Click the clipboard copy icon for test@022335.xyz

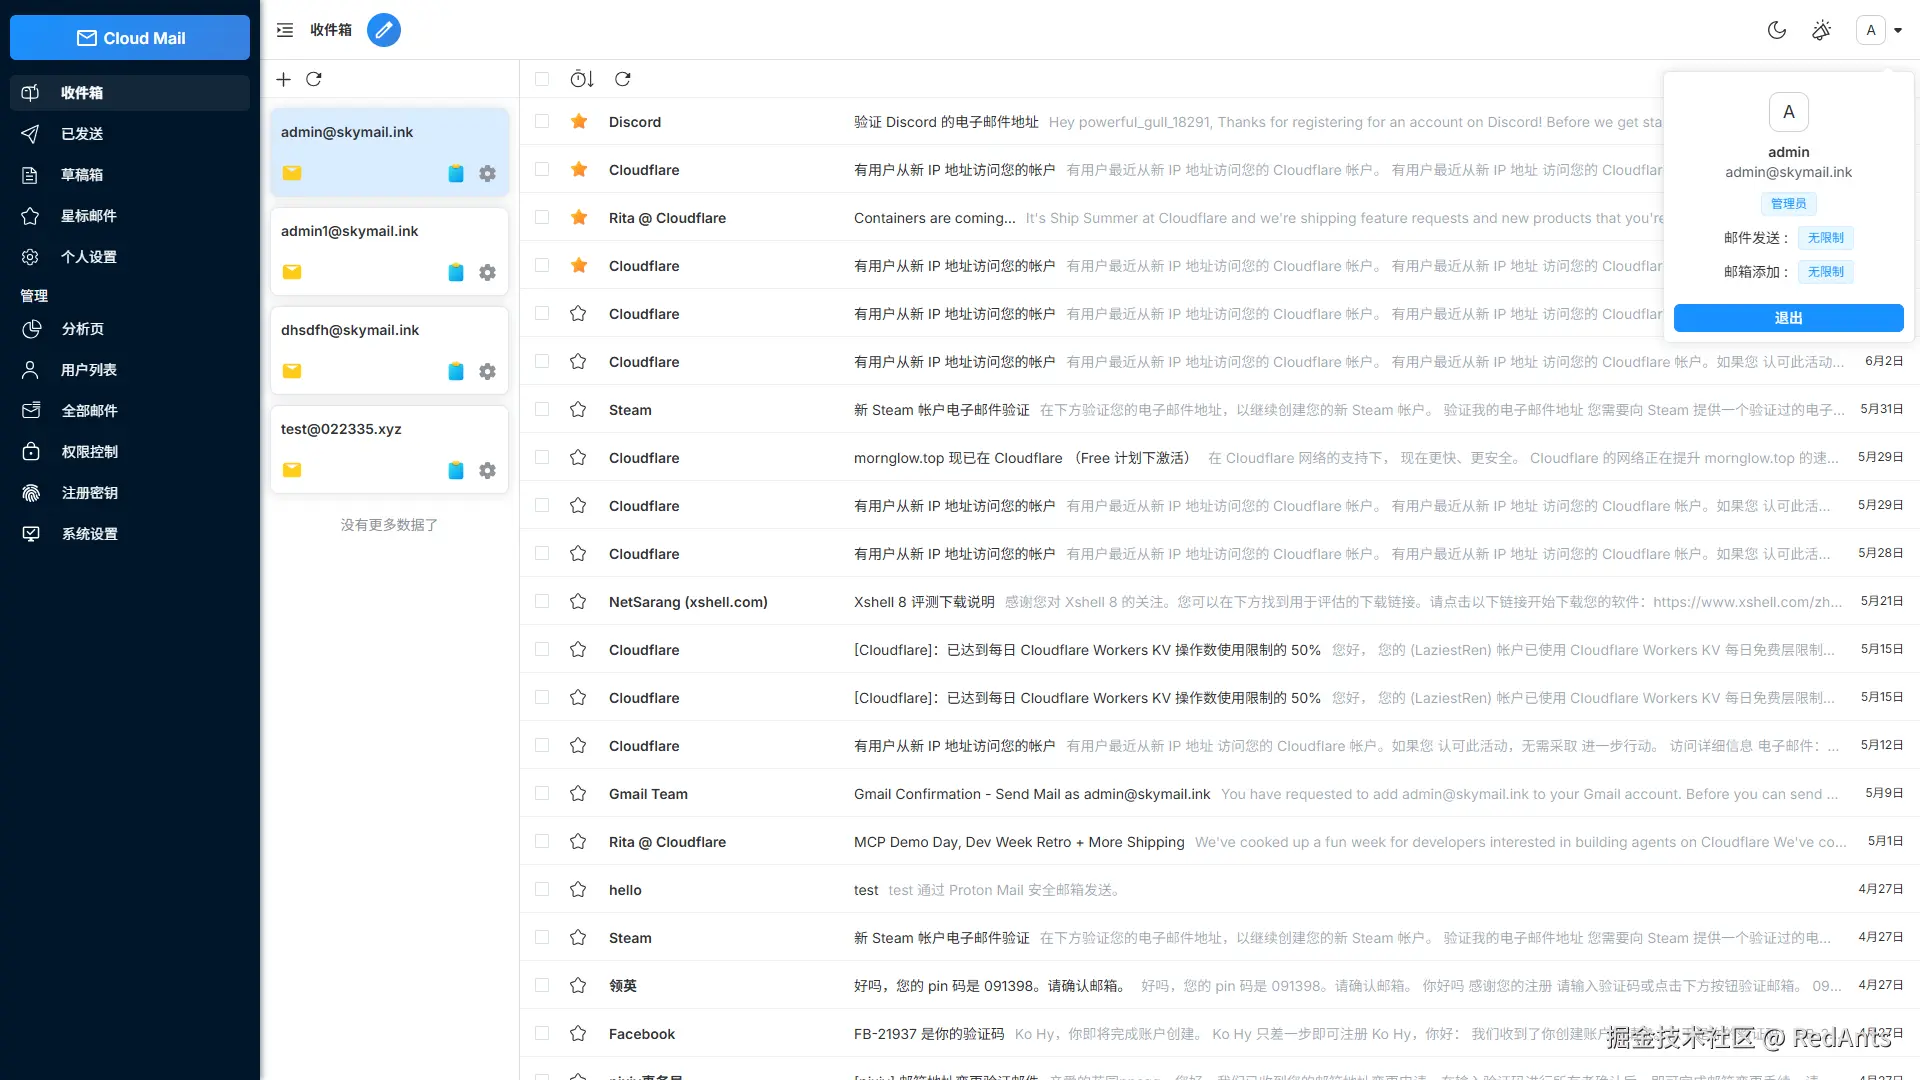click(456, 470)
